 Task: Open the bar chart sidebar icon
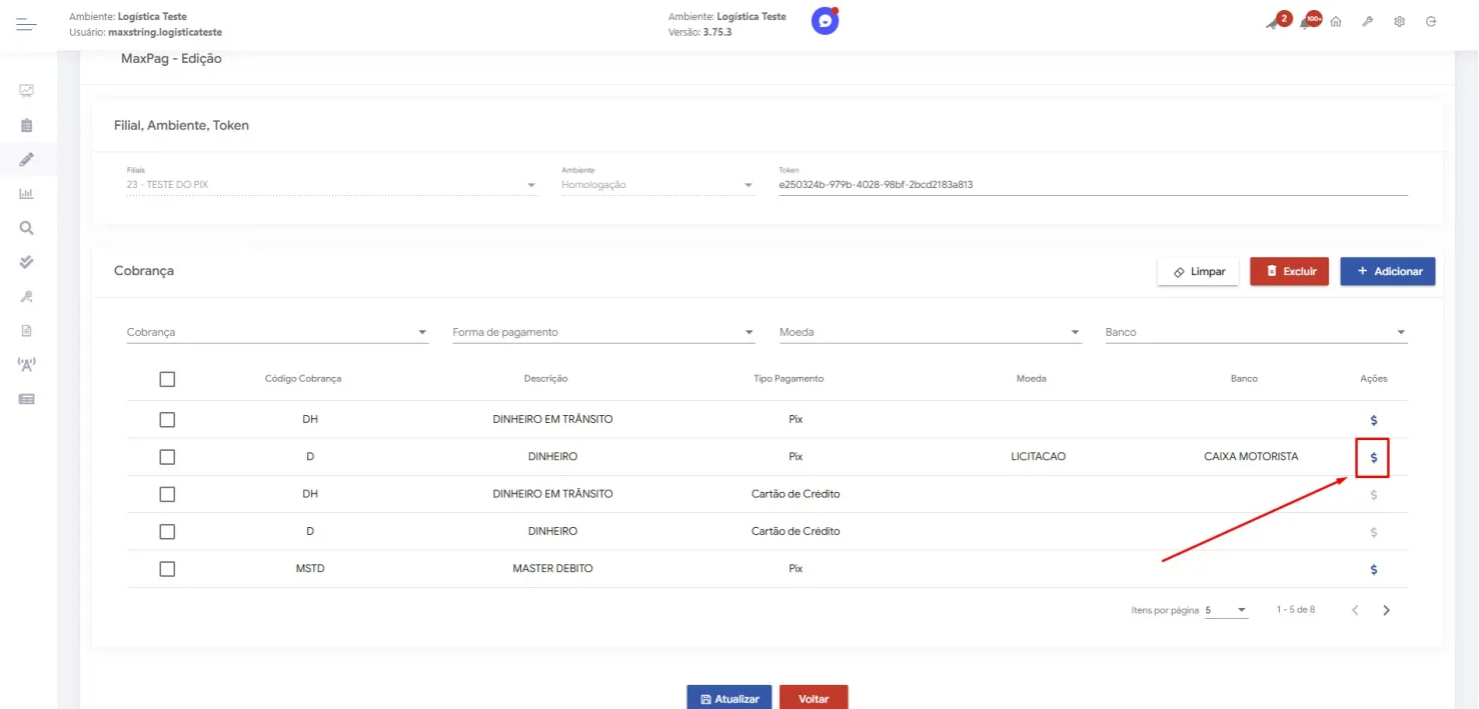click(x=27, y=193)
